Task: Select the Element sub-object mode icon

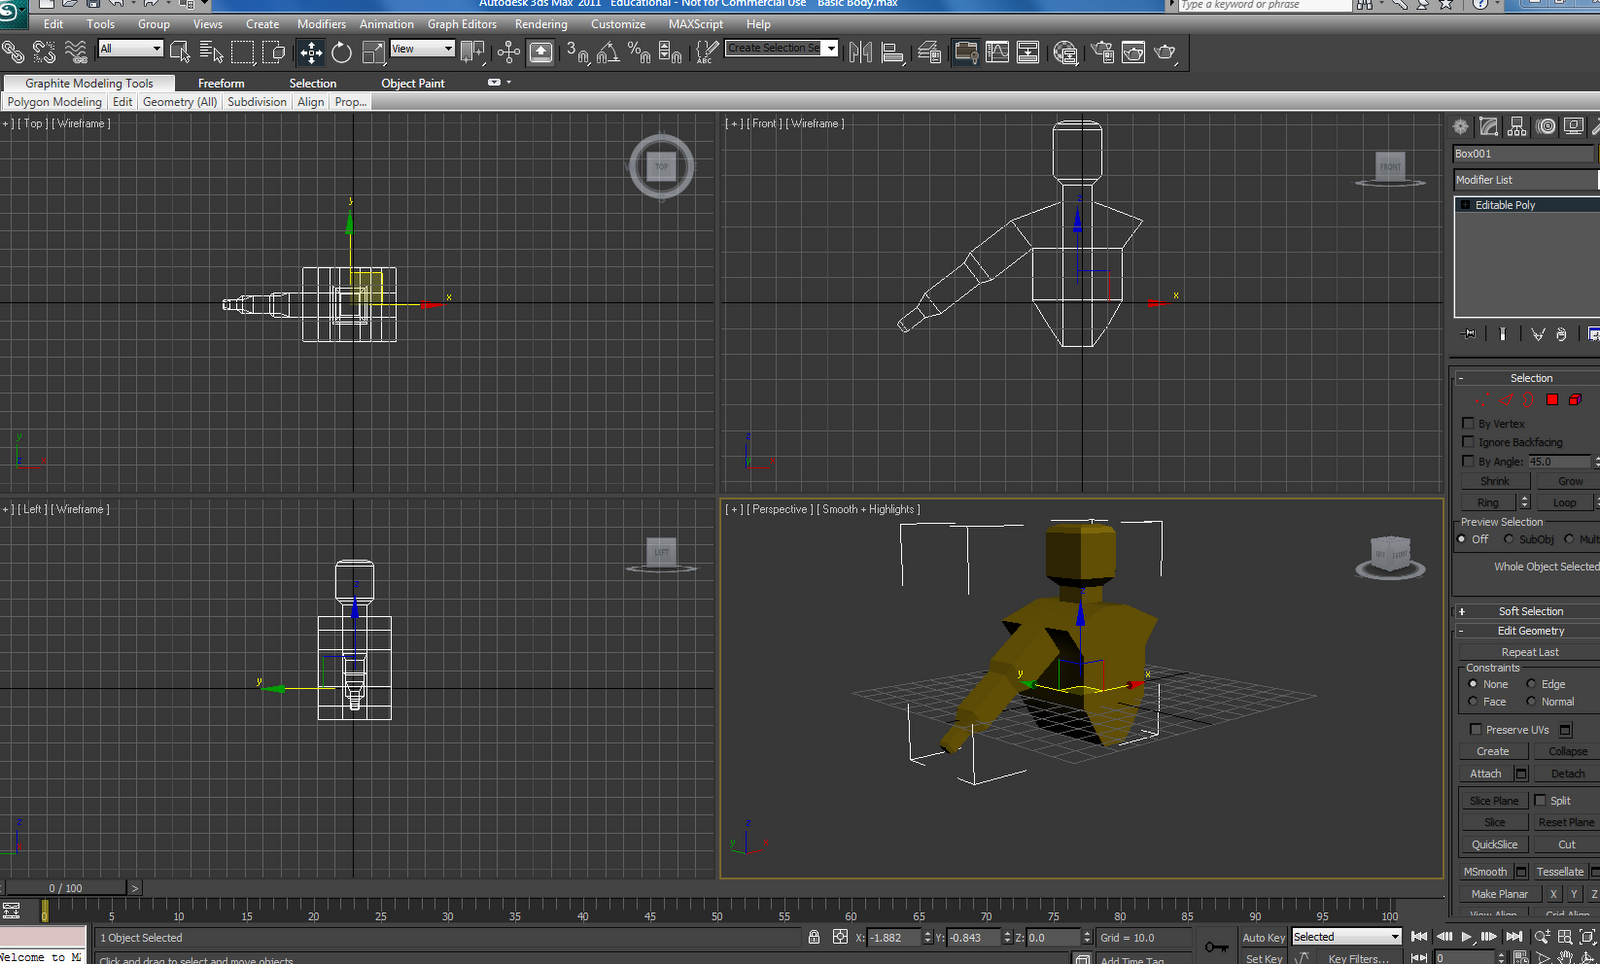Action: click(1576, 399)
